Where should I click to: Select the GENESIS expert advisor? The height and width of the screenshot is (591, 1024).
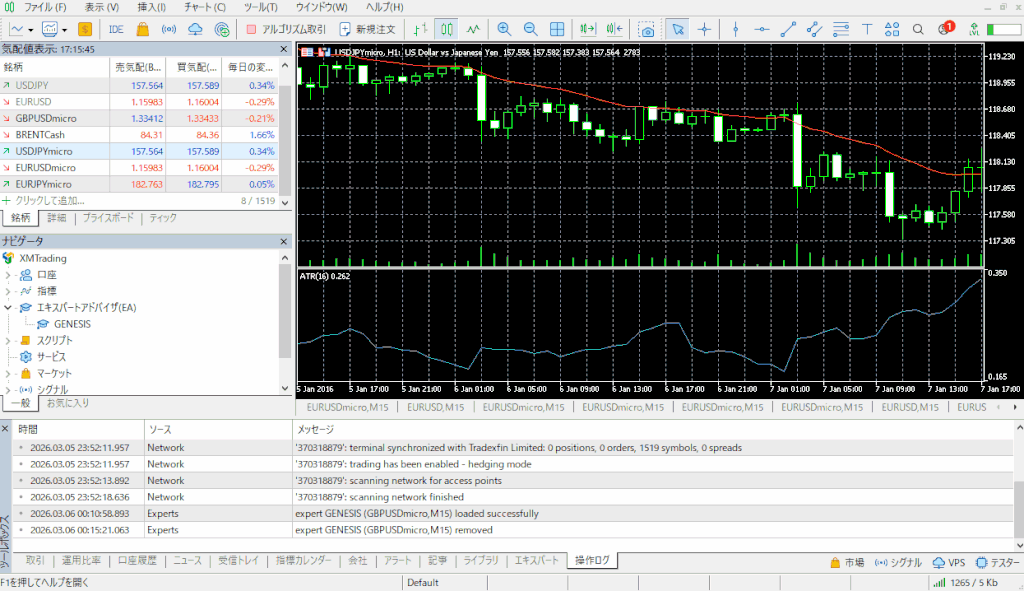[x=72, y=324]
